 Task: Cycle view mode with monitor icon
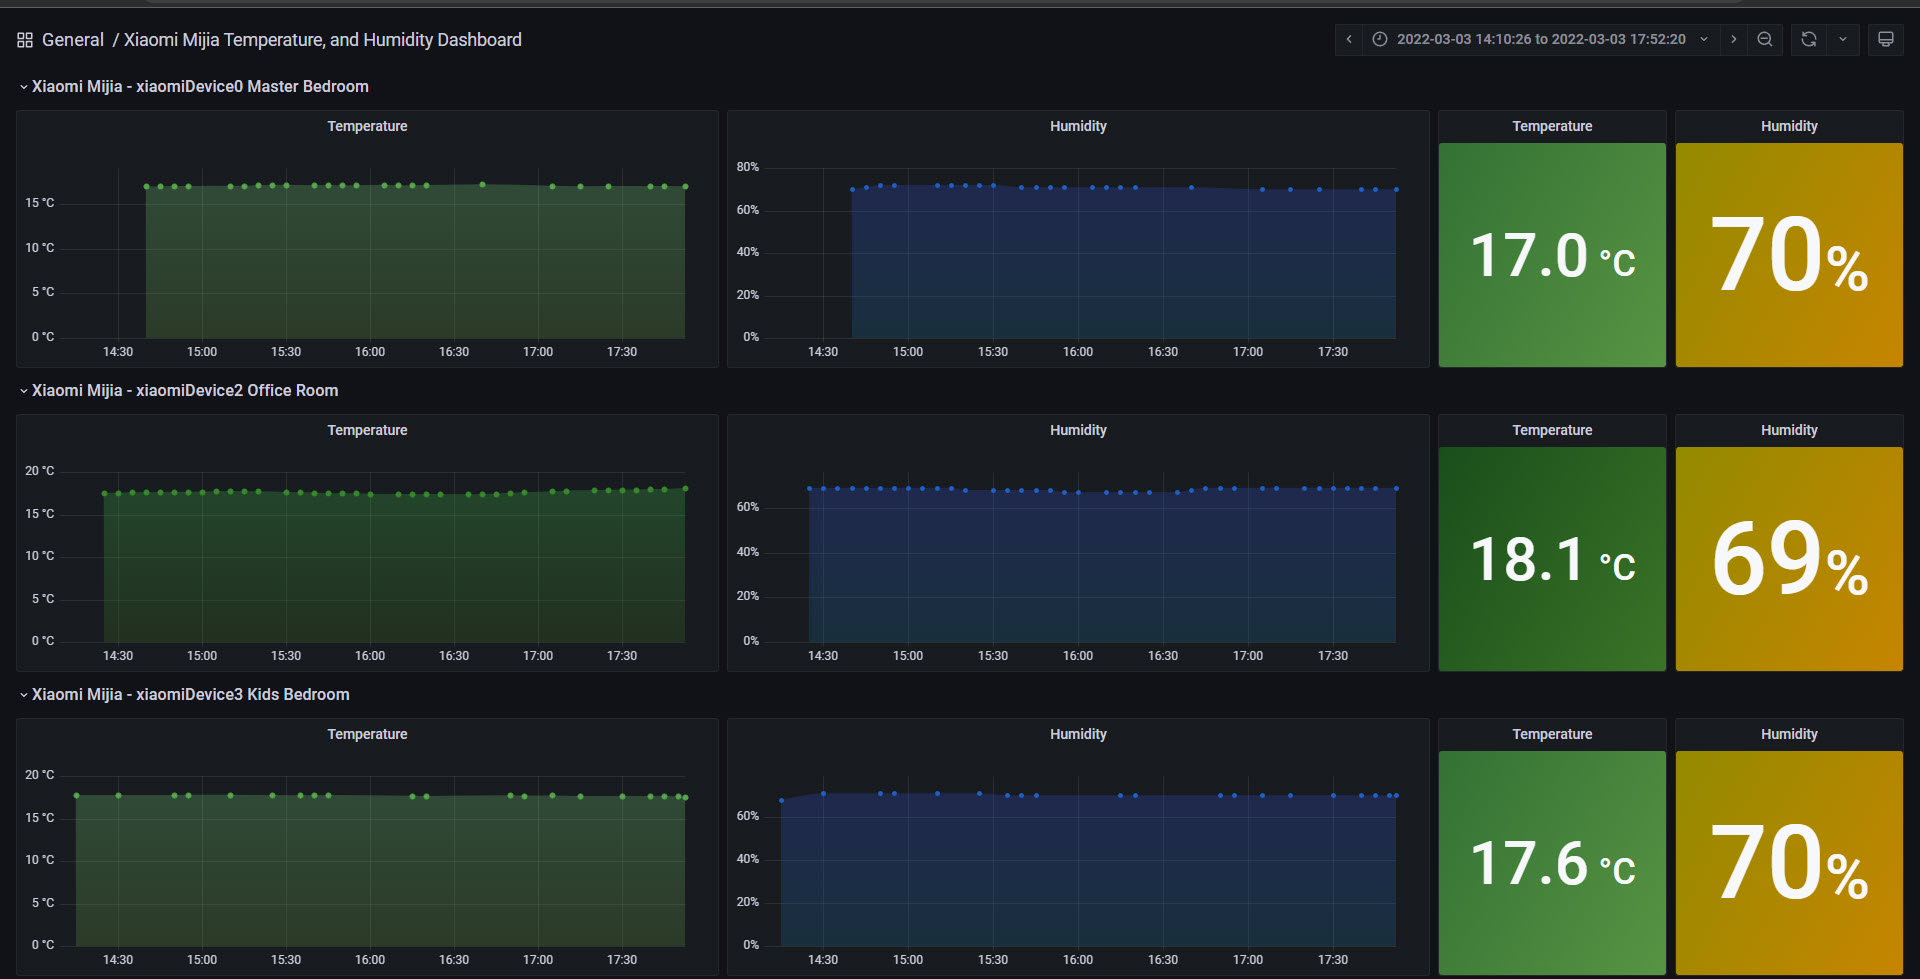click(x=1886, y=39)
